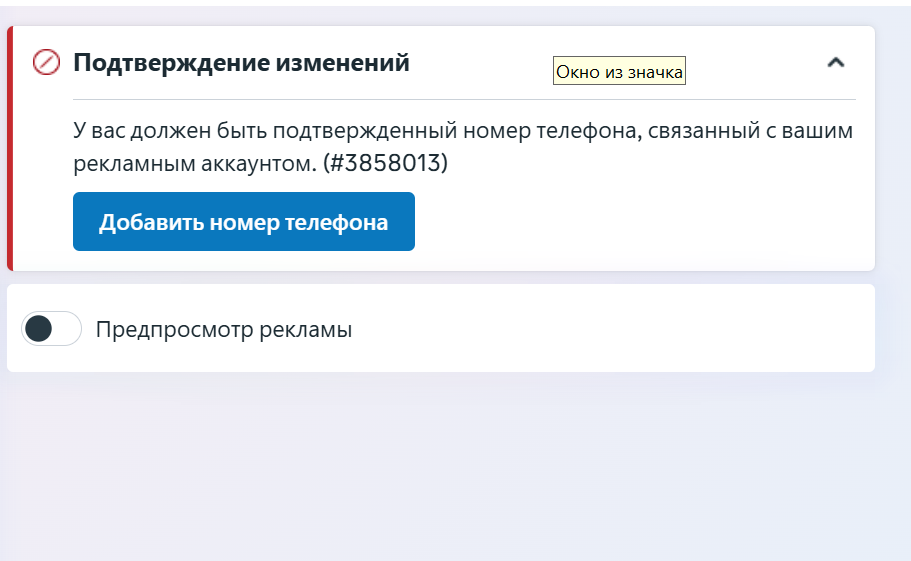Collapse the Подтверждение изменений panel with the chevron
This screenshot has width=911, height=561.
tap(836, 63)
